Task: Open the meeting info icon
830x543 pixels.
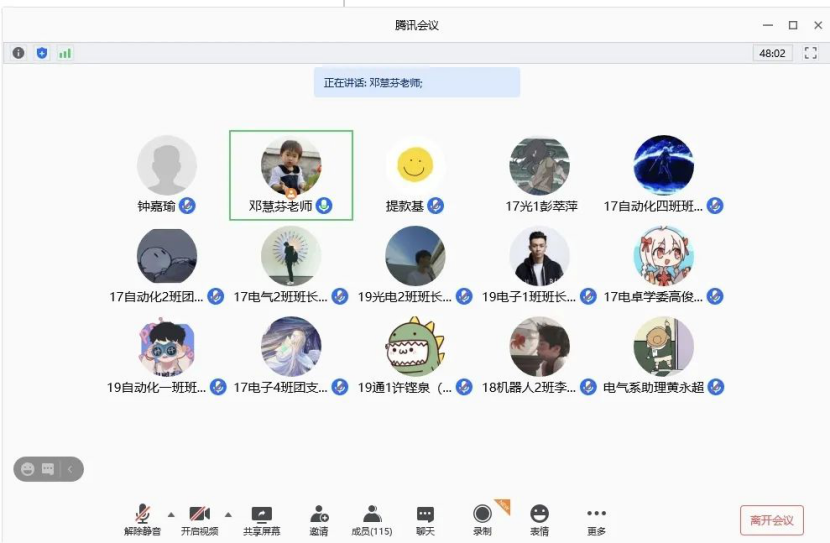Action: [x=19, y=53]
